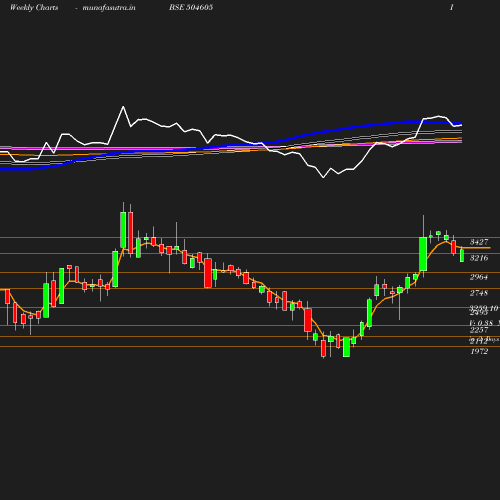This screenshot has height=500, width=500.
Task: Click the 'munafasutra.in' site label
Action: [x=109, y=8]
